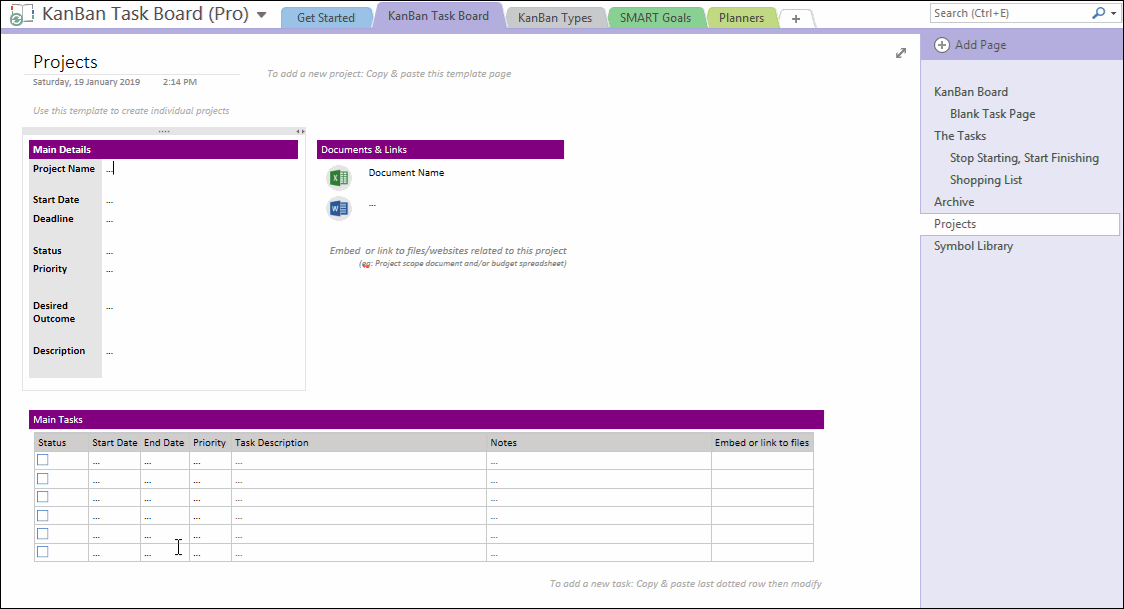
Task: Click the time 2:14 PM
Action: [179, 82]
